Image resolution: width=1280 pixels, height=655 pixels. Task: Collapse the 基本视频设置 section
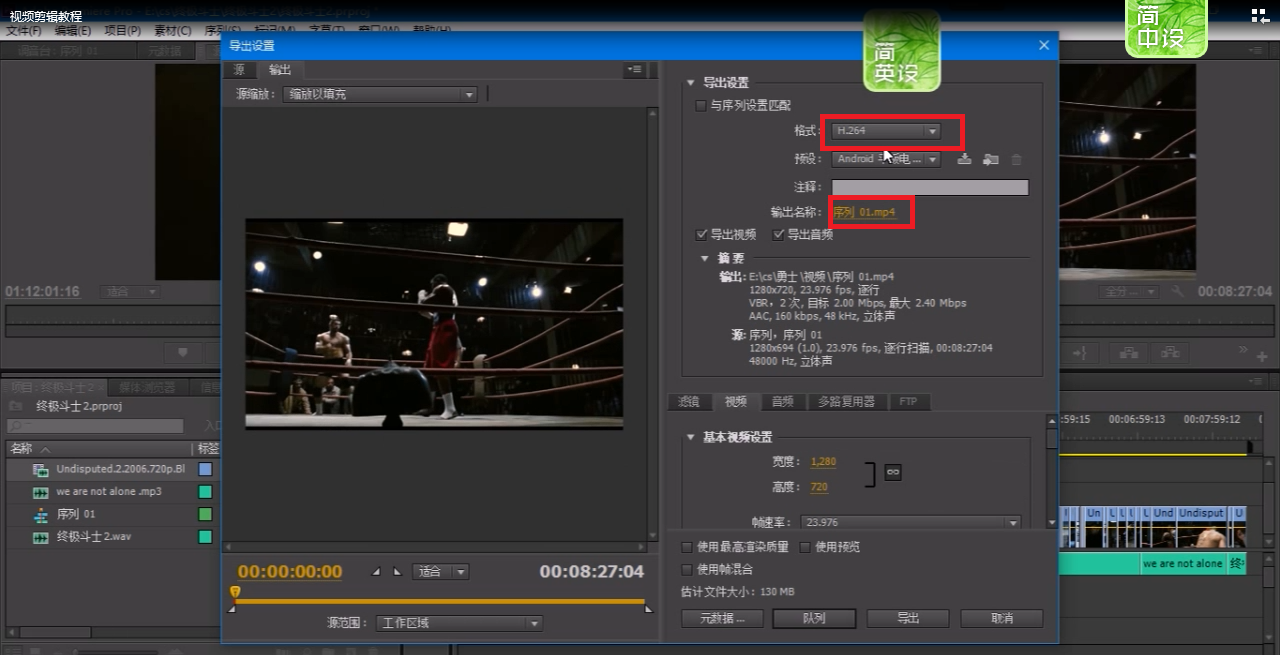click(x=690, y=437)
